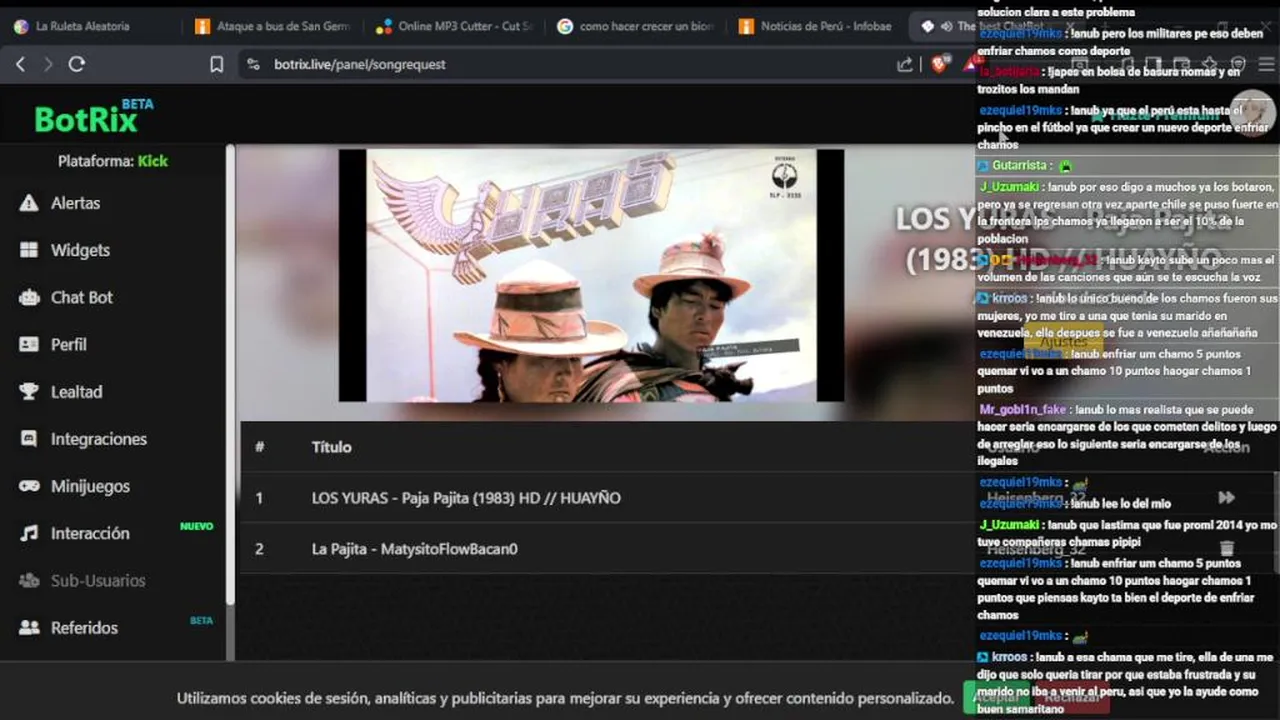Open the Sub-Usuarios sidebar entry
The image size is (1280, 720).
point(84,581)
